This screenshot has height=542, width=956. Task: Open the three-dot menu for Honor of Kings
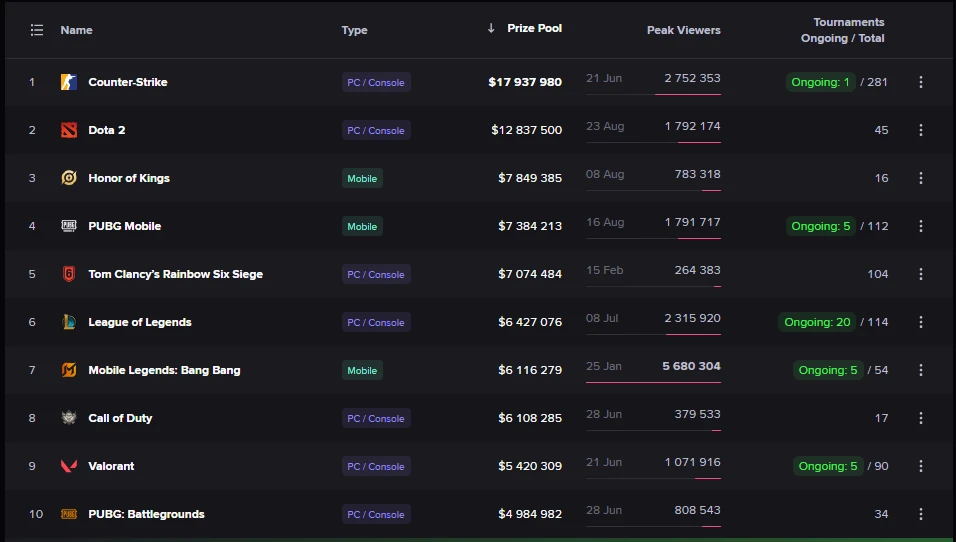(x=921, y=178)
